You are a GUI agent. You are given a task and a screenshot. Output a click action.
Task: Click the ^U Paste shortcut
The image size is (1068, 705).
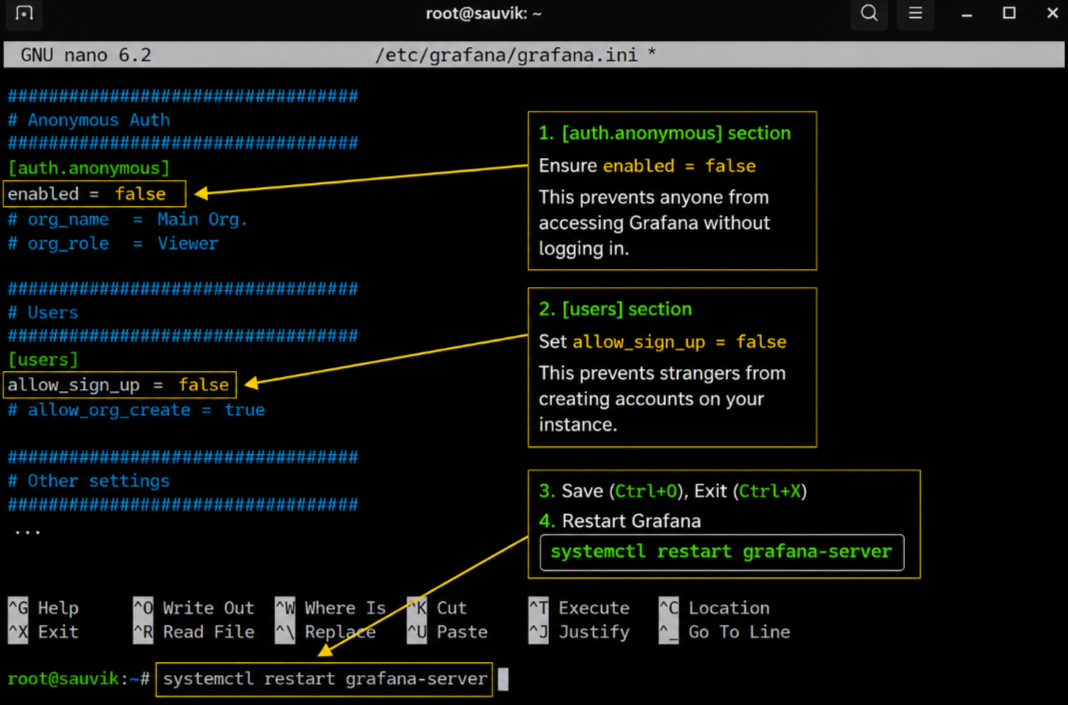[447, 632]
